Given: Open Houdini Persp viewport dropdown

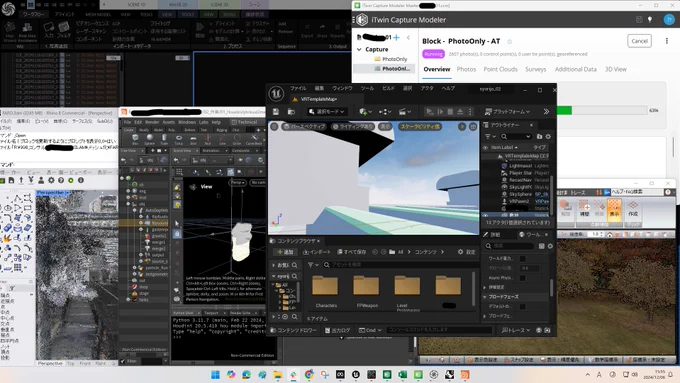Looking at the screenshot, I should pos(237,183).
